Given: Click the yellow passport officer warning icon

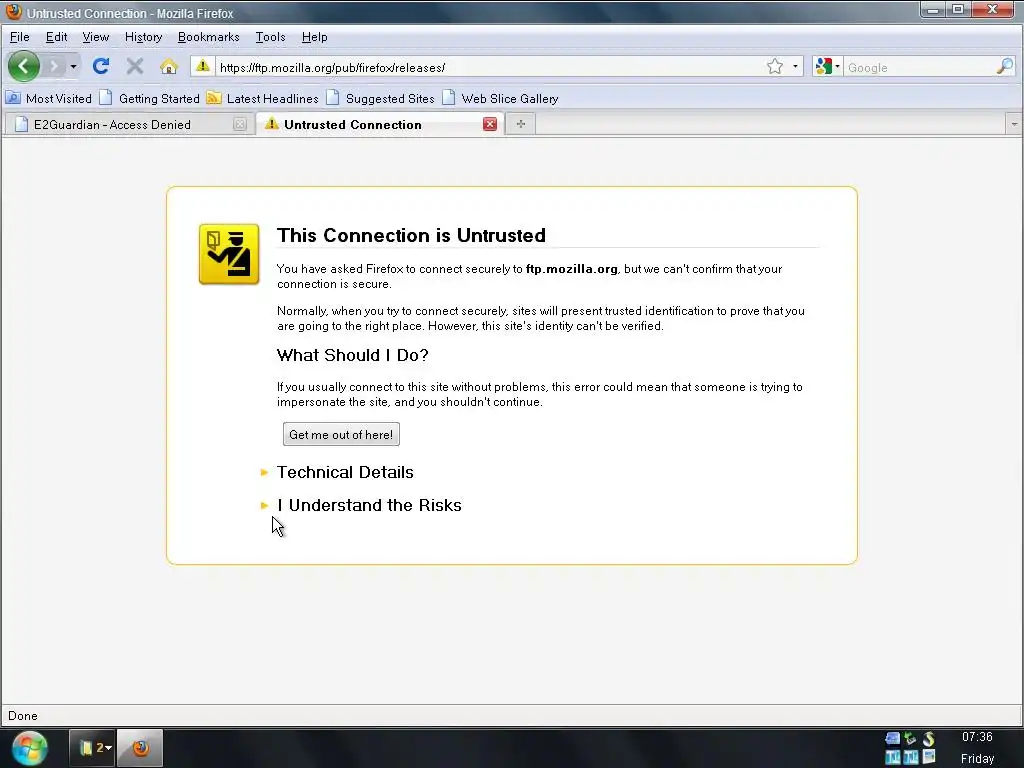Looking at the screenshot, I should (229, 254).
